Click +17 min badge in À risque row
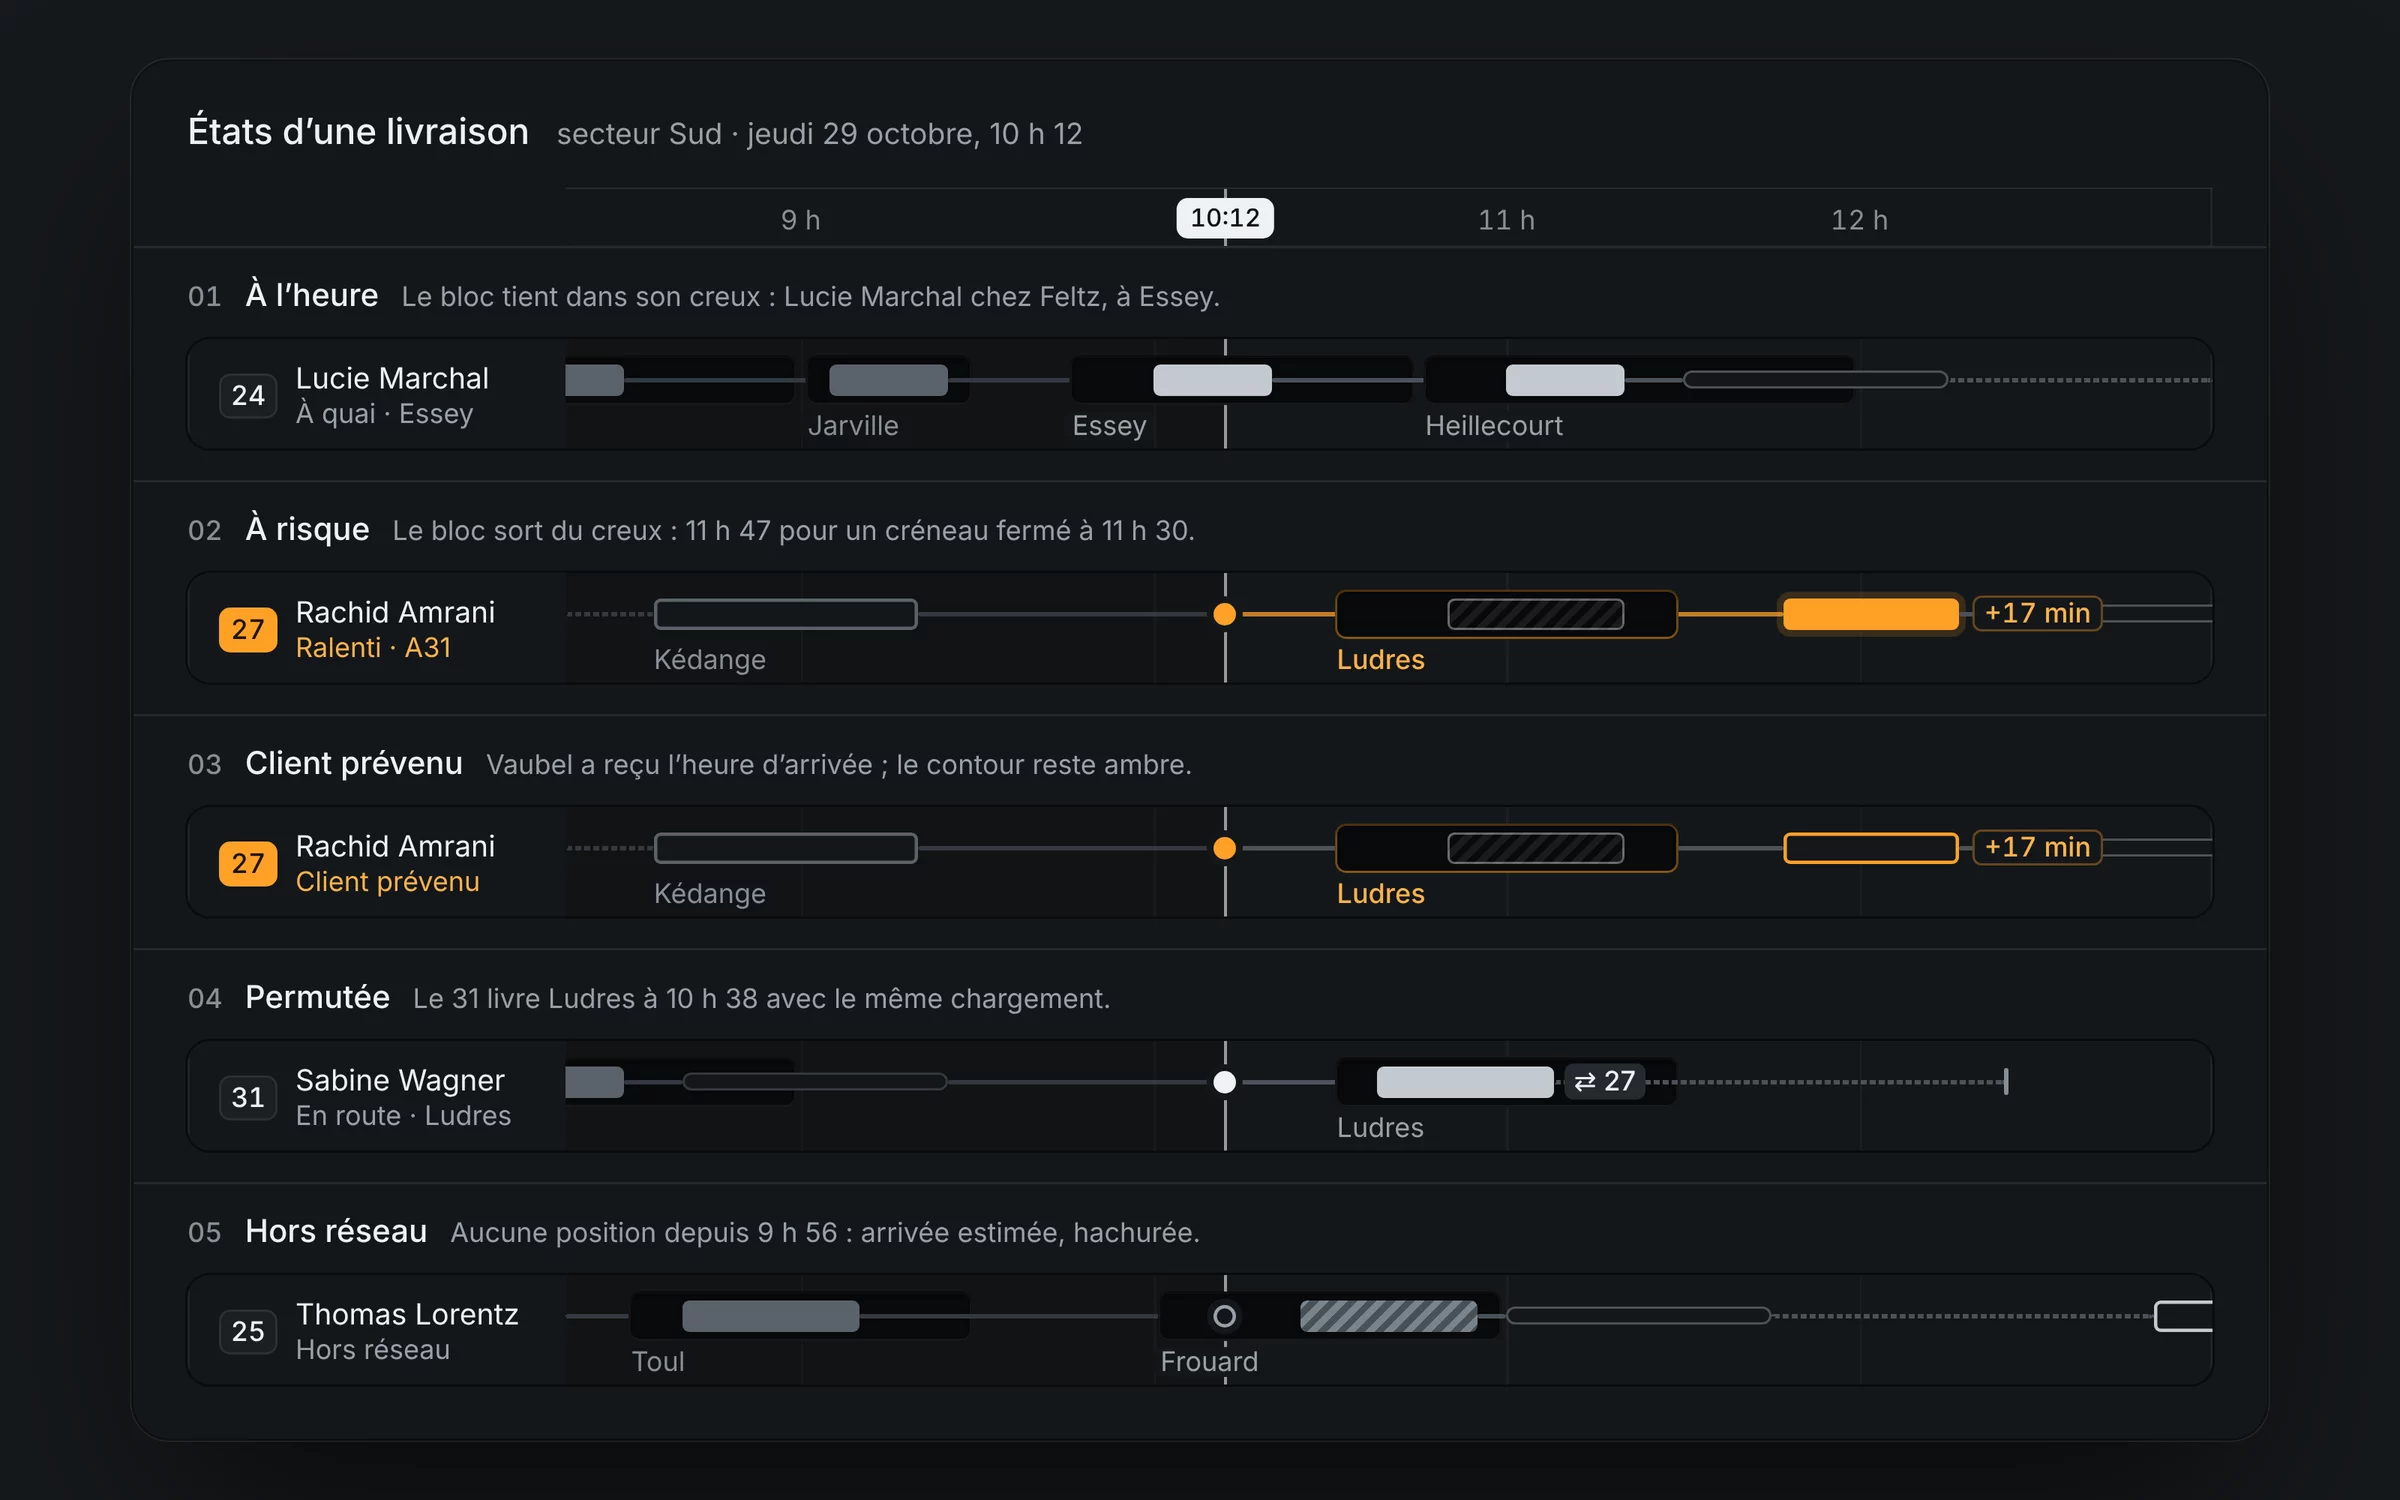 click(x=2037, y=613)
